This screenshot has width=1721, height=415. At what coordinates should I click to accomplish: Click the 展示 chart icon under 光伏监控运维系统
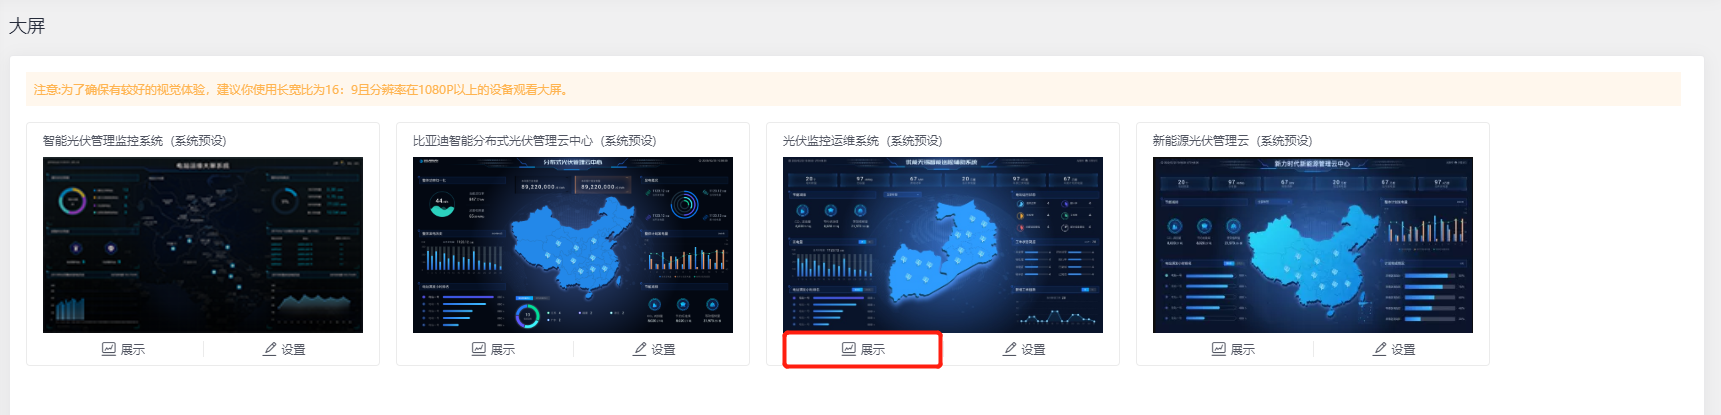point(849,349)
